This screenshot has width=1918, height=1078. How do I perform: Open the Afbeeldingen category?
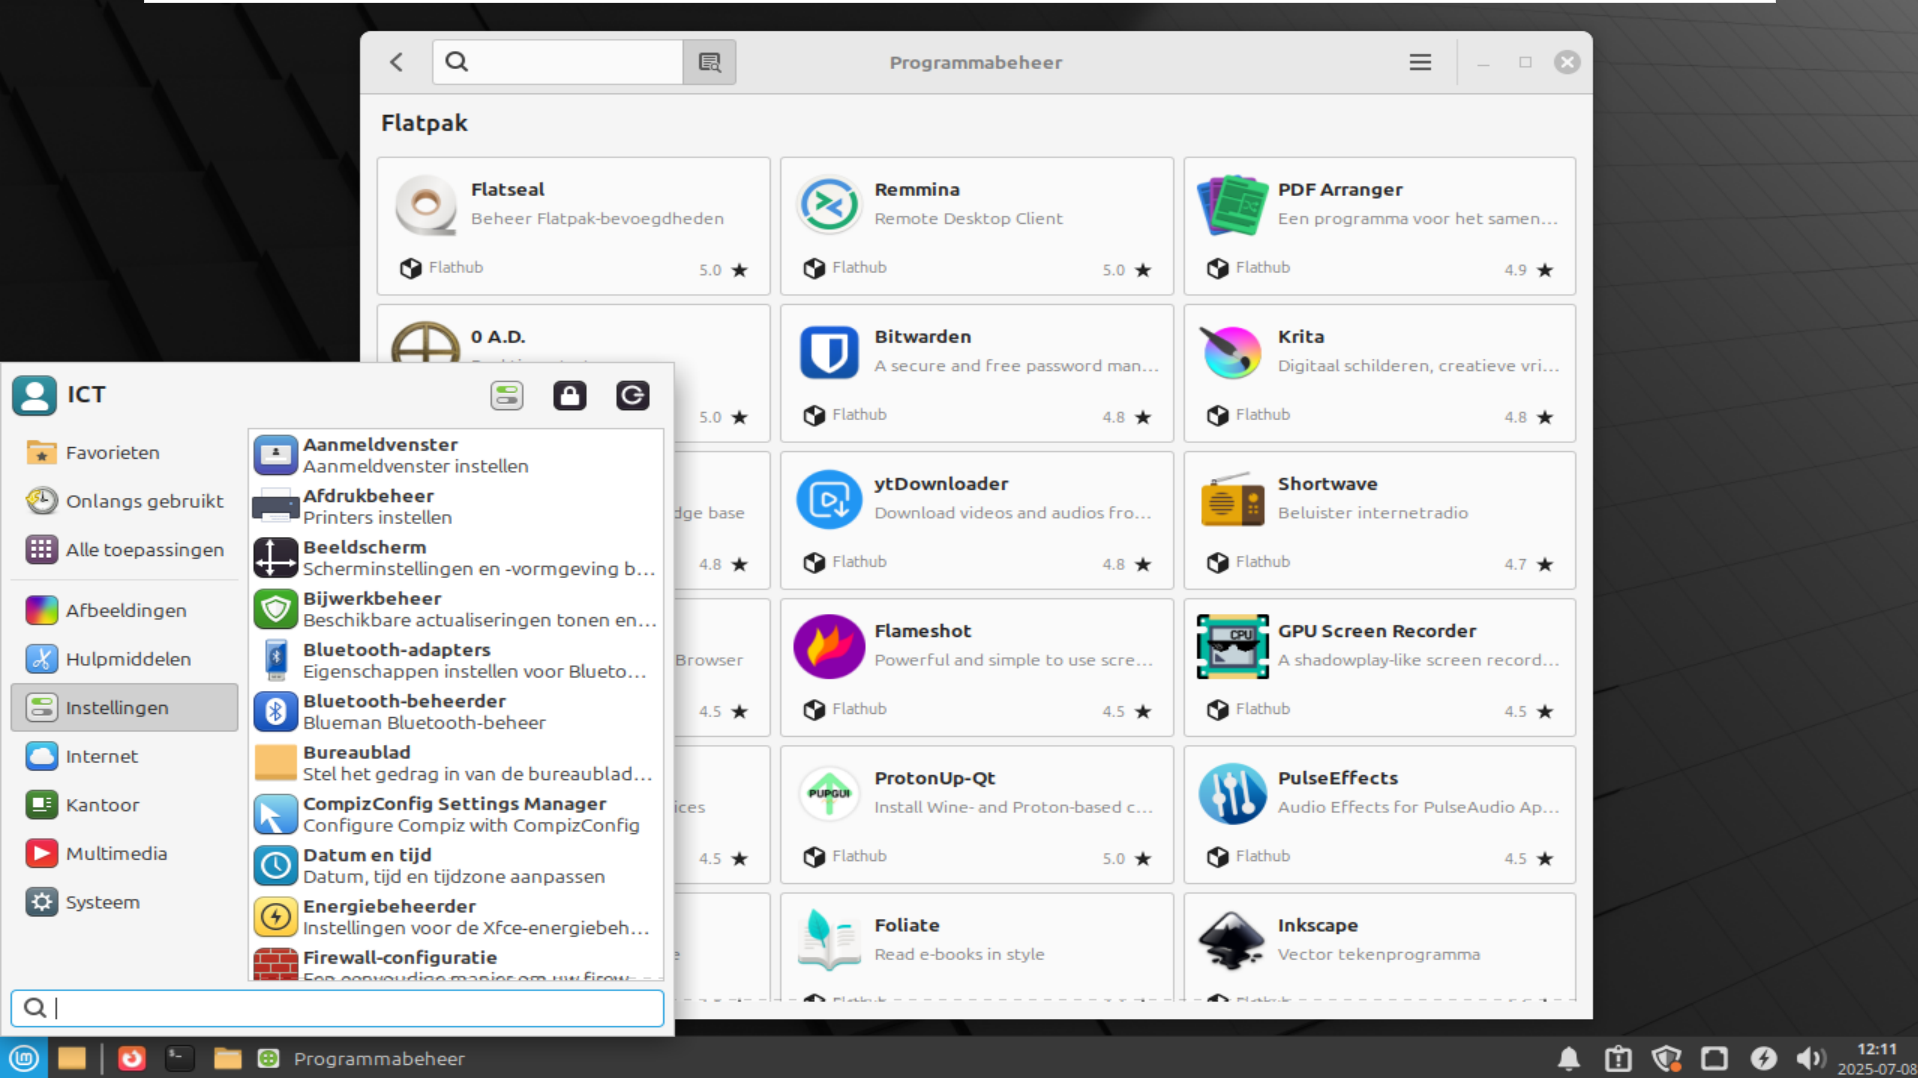click(125, 610)
